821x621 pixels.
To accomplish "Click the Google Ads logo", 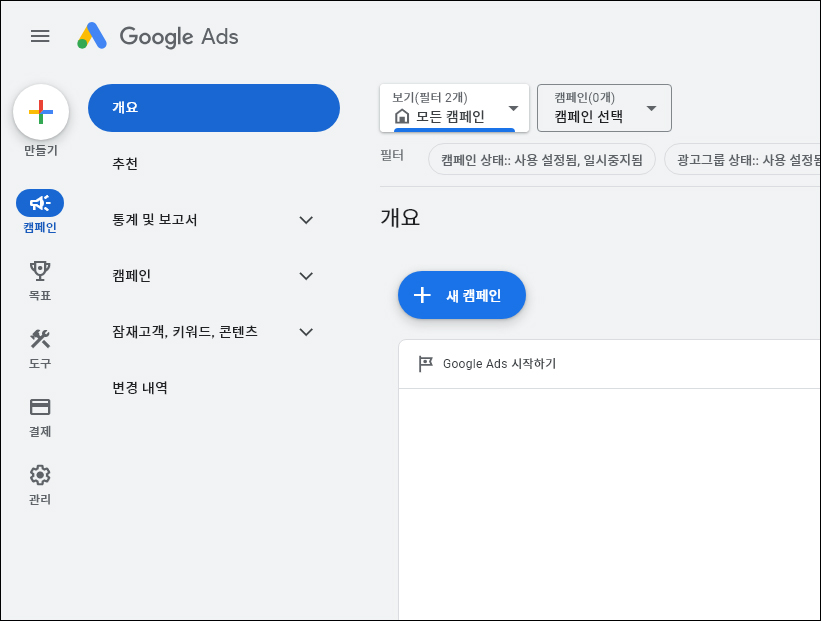I will 158,37.
